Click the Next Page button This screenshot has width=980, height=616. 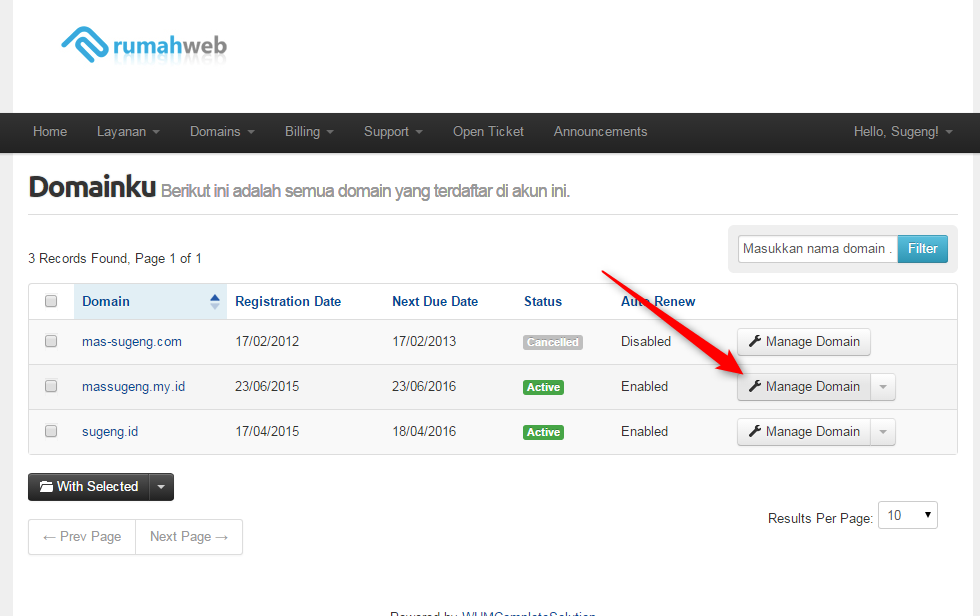(189, 537)
